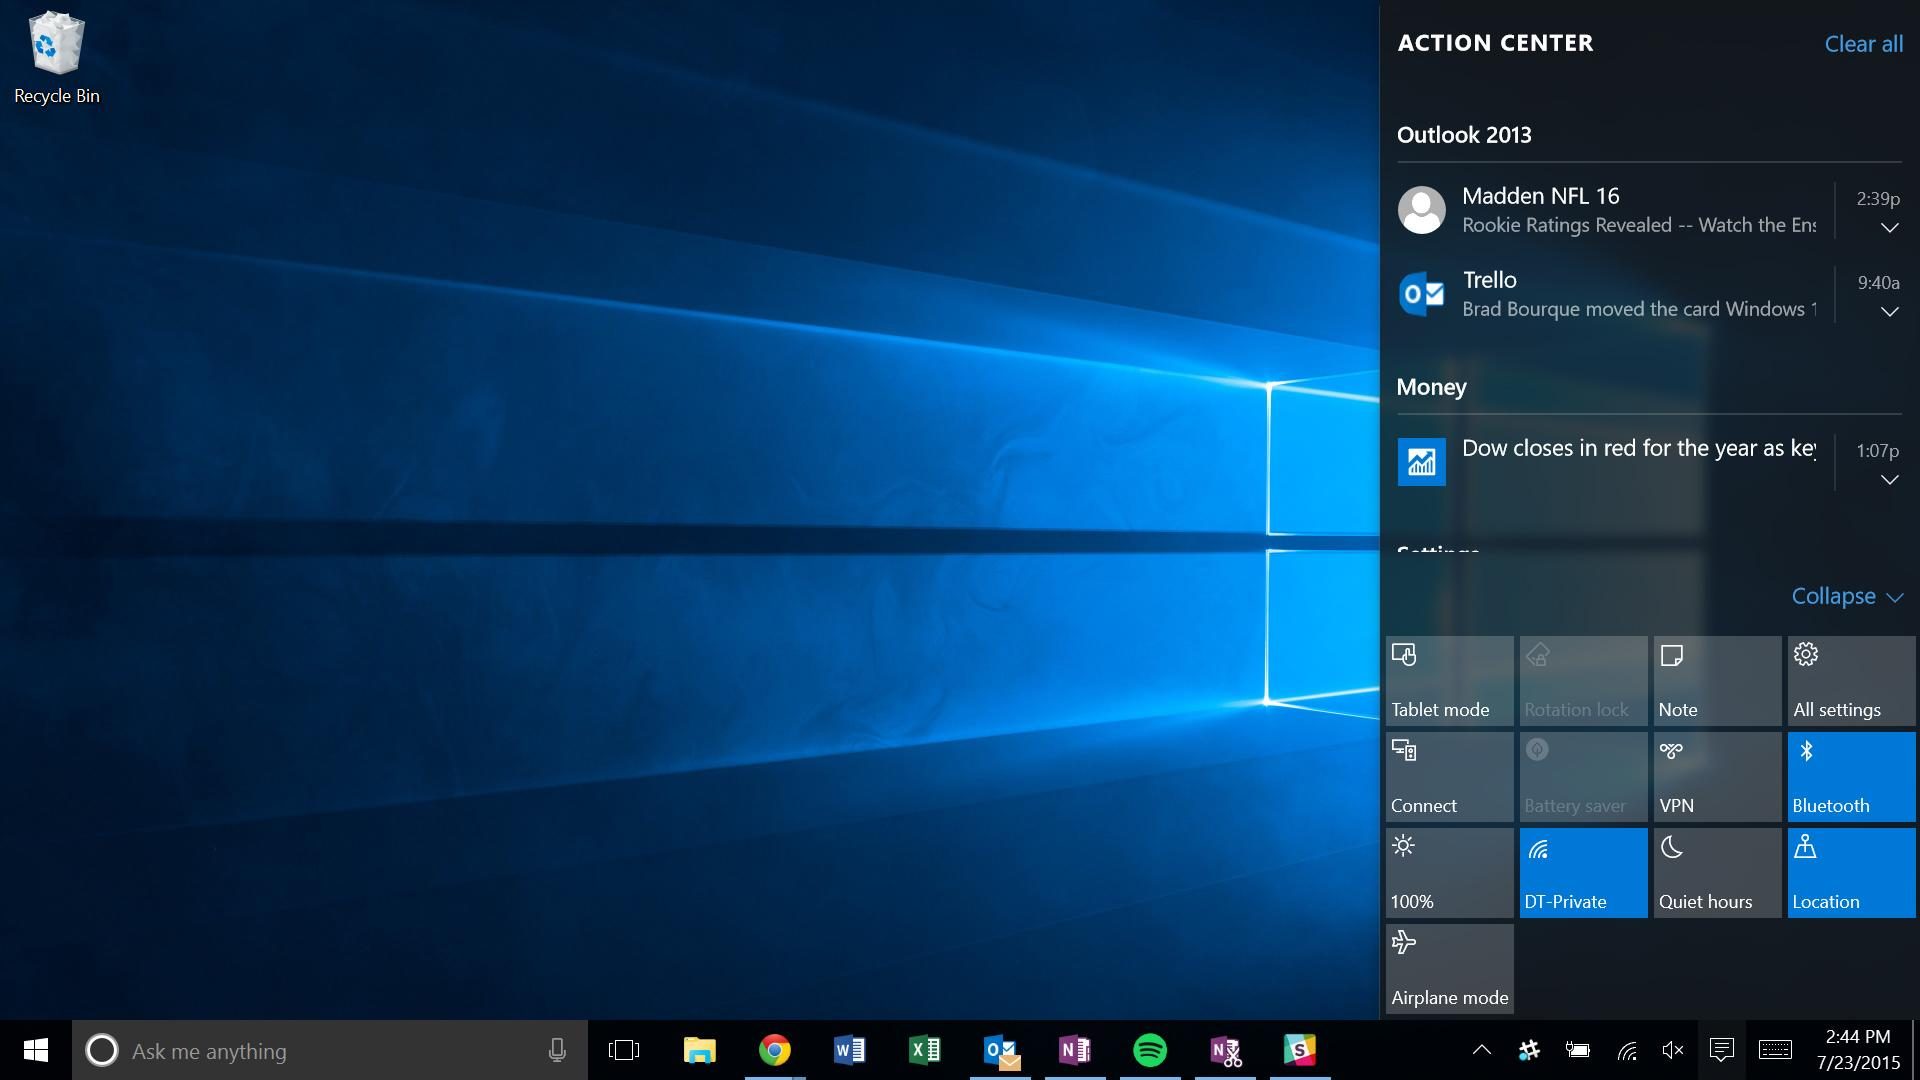Show hidden system tray icons

(1482, 1050)
